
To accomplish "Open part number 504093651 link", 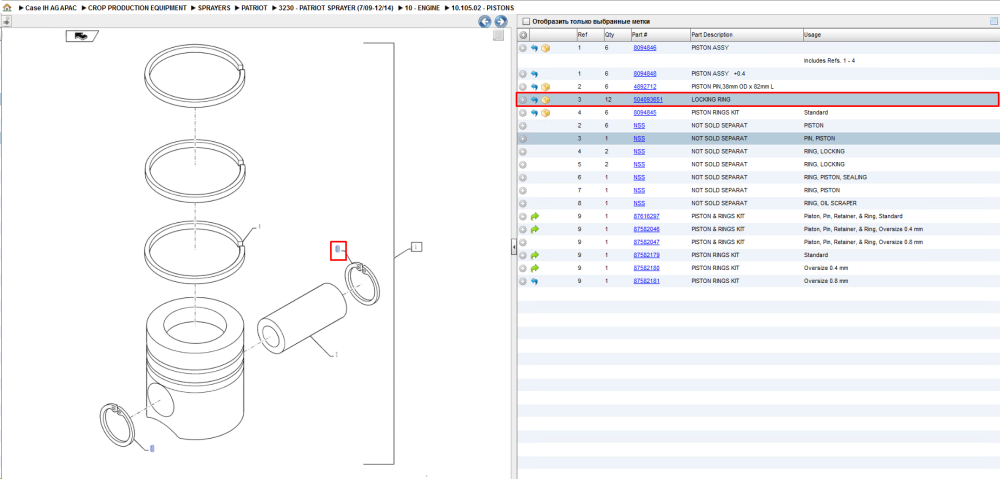I will (x=647, y=99).
